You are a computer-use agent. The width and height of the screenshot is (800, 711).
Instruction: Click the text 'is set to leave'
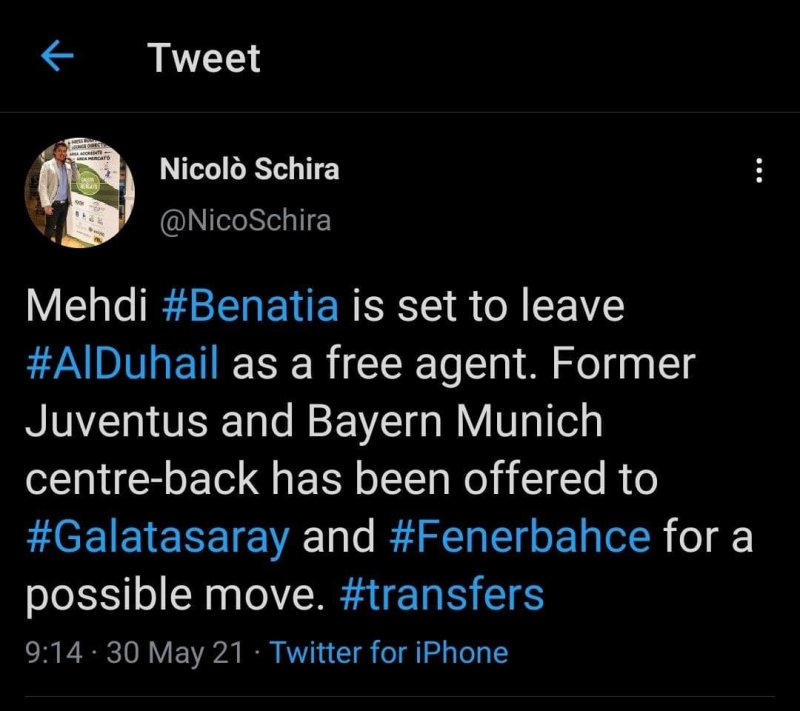click(x=486, y=307)
